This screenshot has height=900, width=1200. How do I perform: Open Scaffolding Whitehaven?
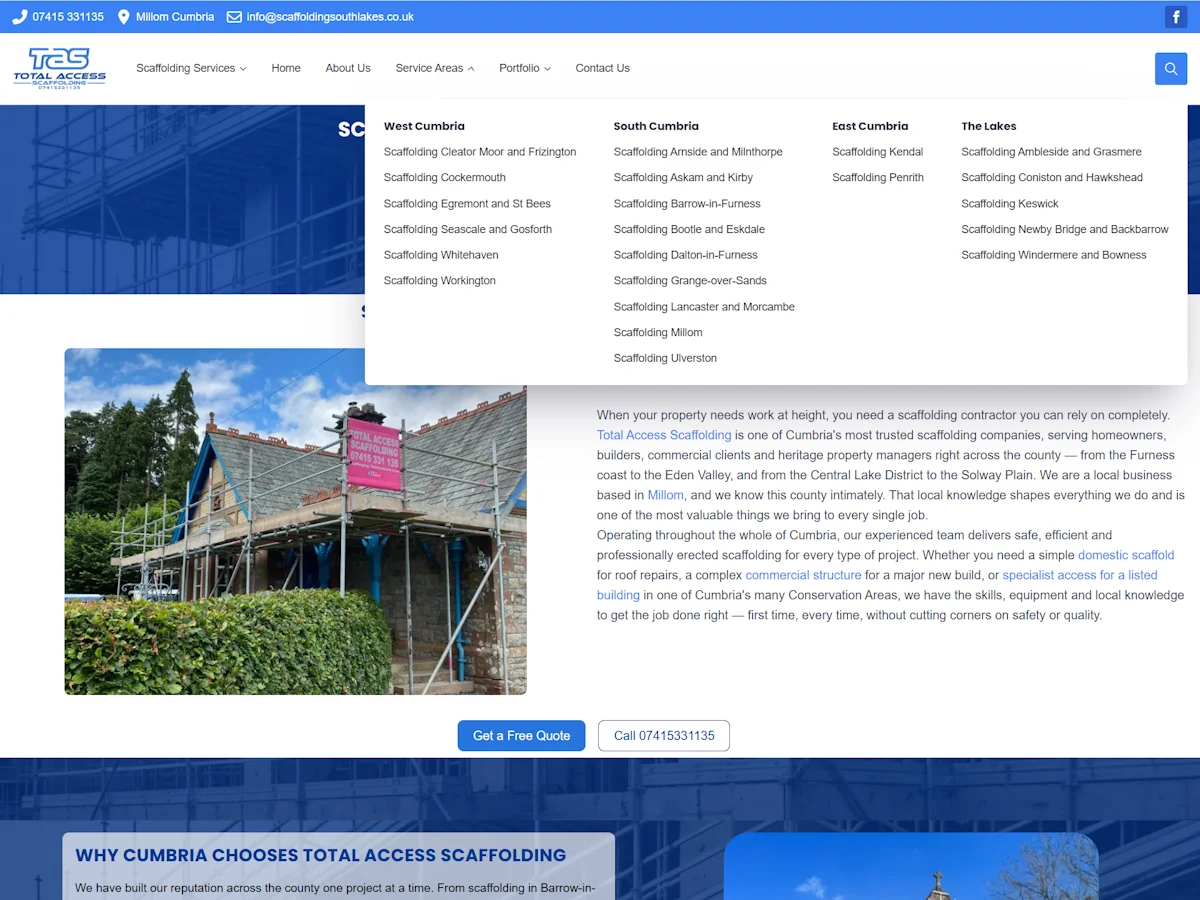441,255
